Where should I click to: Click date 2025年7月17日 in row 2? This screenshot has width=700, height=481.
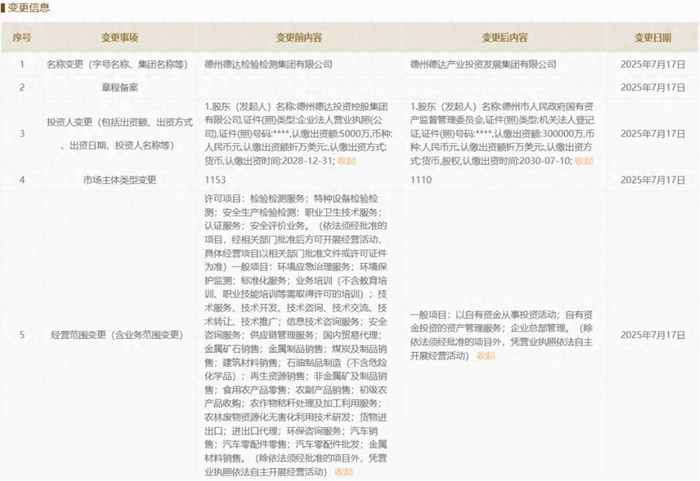[x=653, y=88]
